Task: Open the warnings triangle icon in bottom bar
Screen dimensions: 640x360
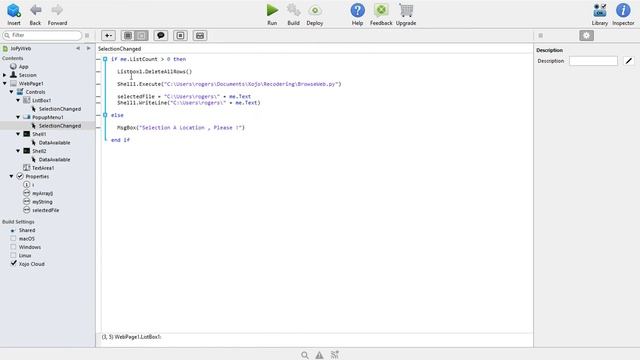Action: 319,355
